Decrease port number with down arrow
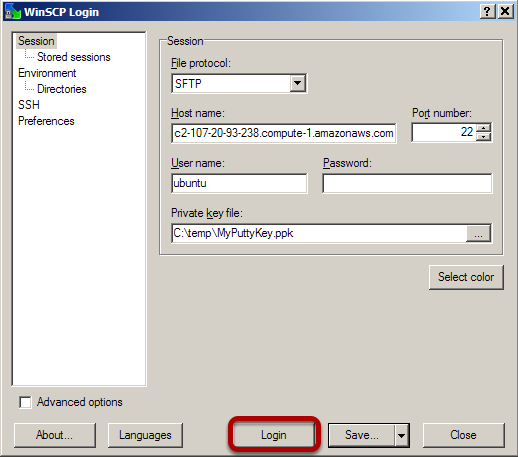This screenshot has width=518, height=457. pos(483,137)
